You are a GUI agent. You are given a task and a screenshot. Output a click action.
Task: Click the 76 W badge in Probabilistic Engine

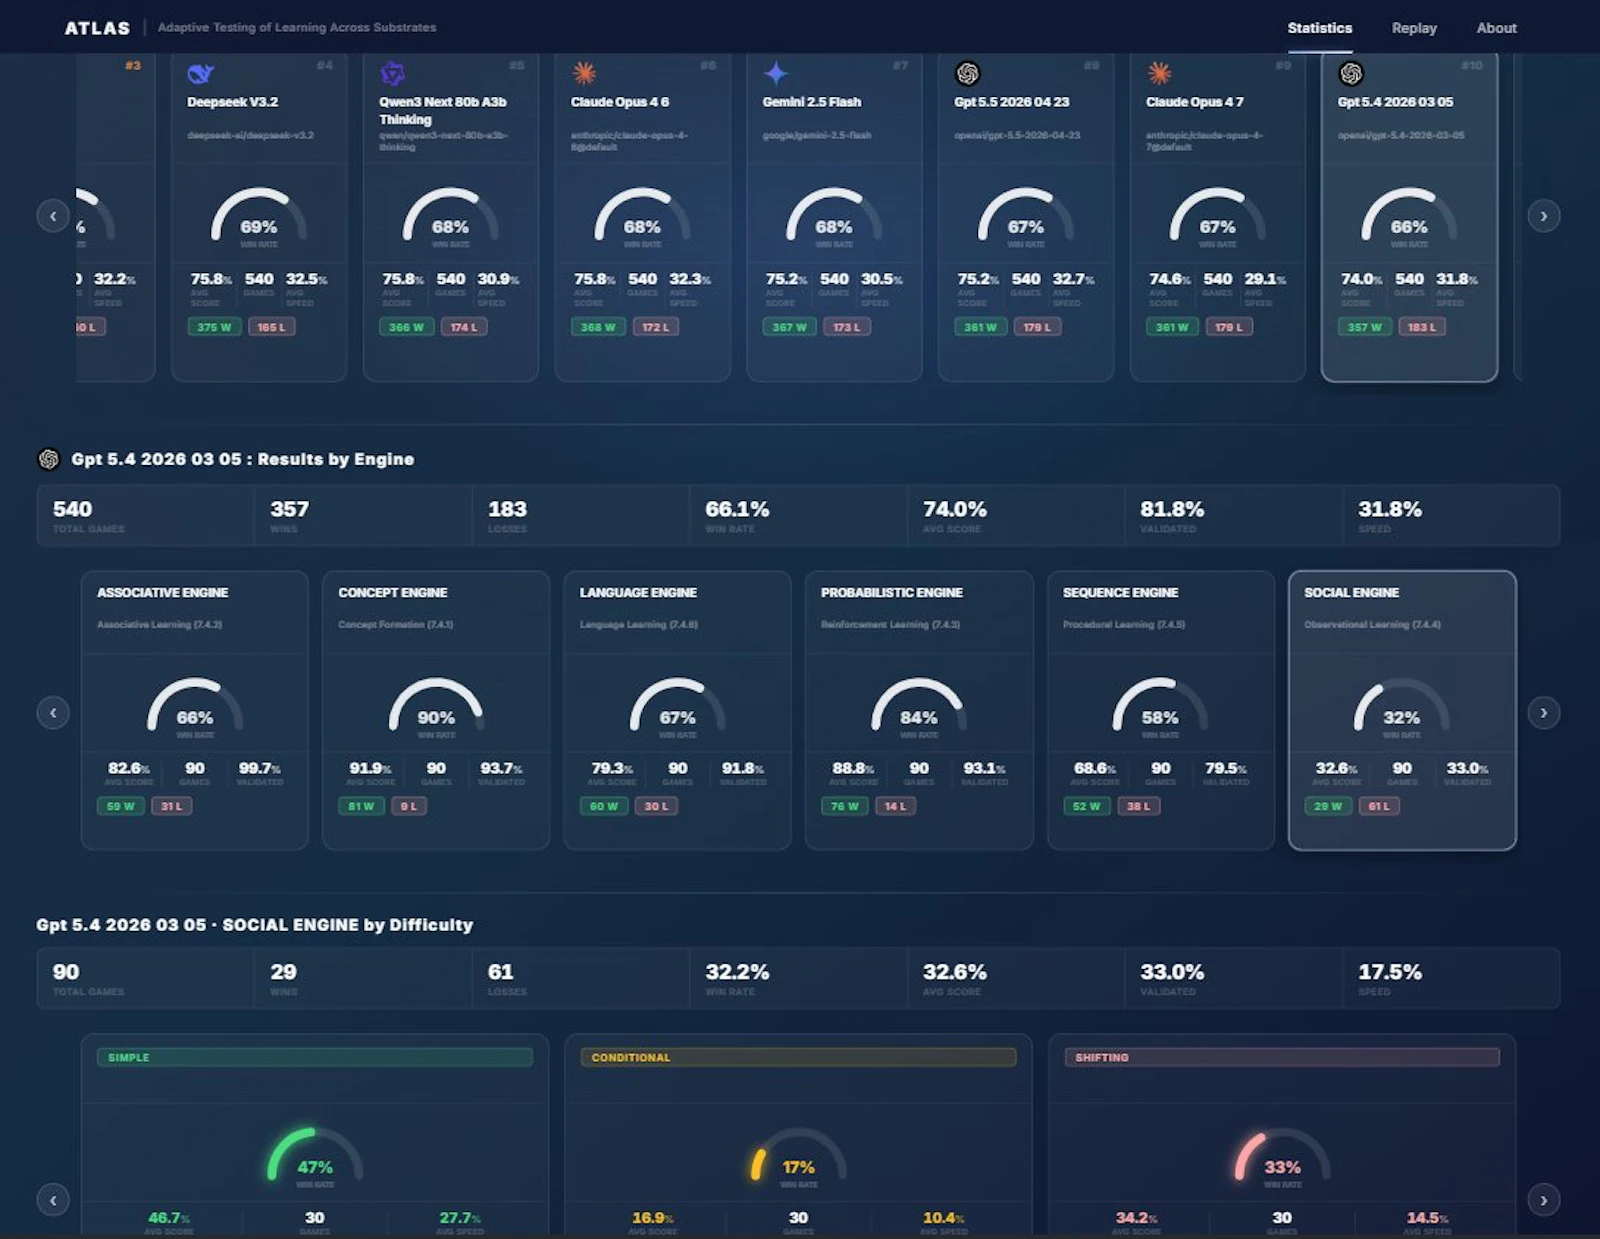click(845, 806)
